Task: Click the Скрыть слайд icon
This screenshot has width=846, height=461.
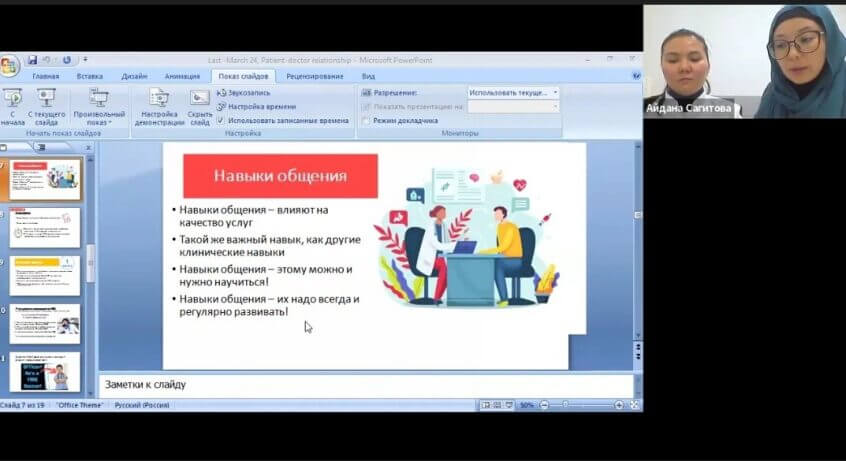Action: [200, 97]
